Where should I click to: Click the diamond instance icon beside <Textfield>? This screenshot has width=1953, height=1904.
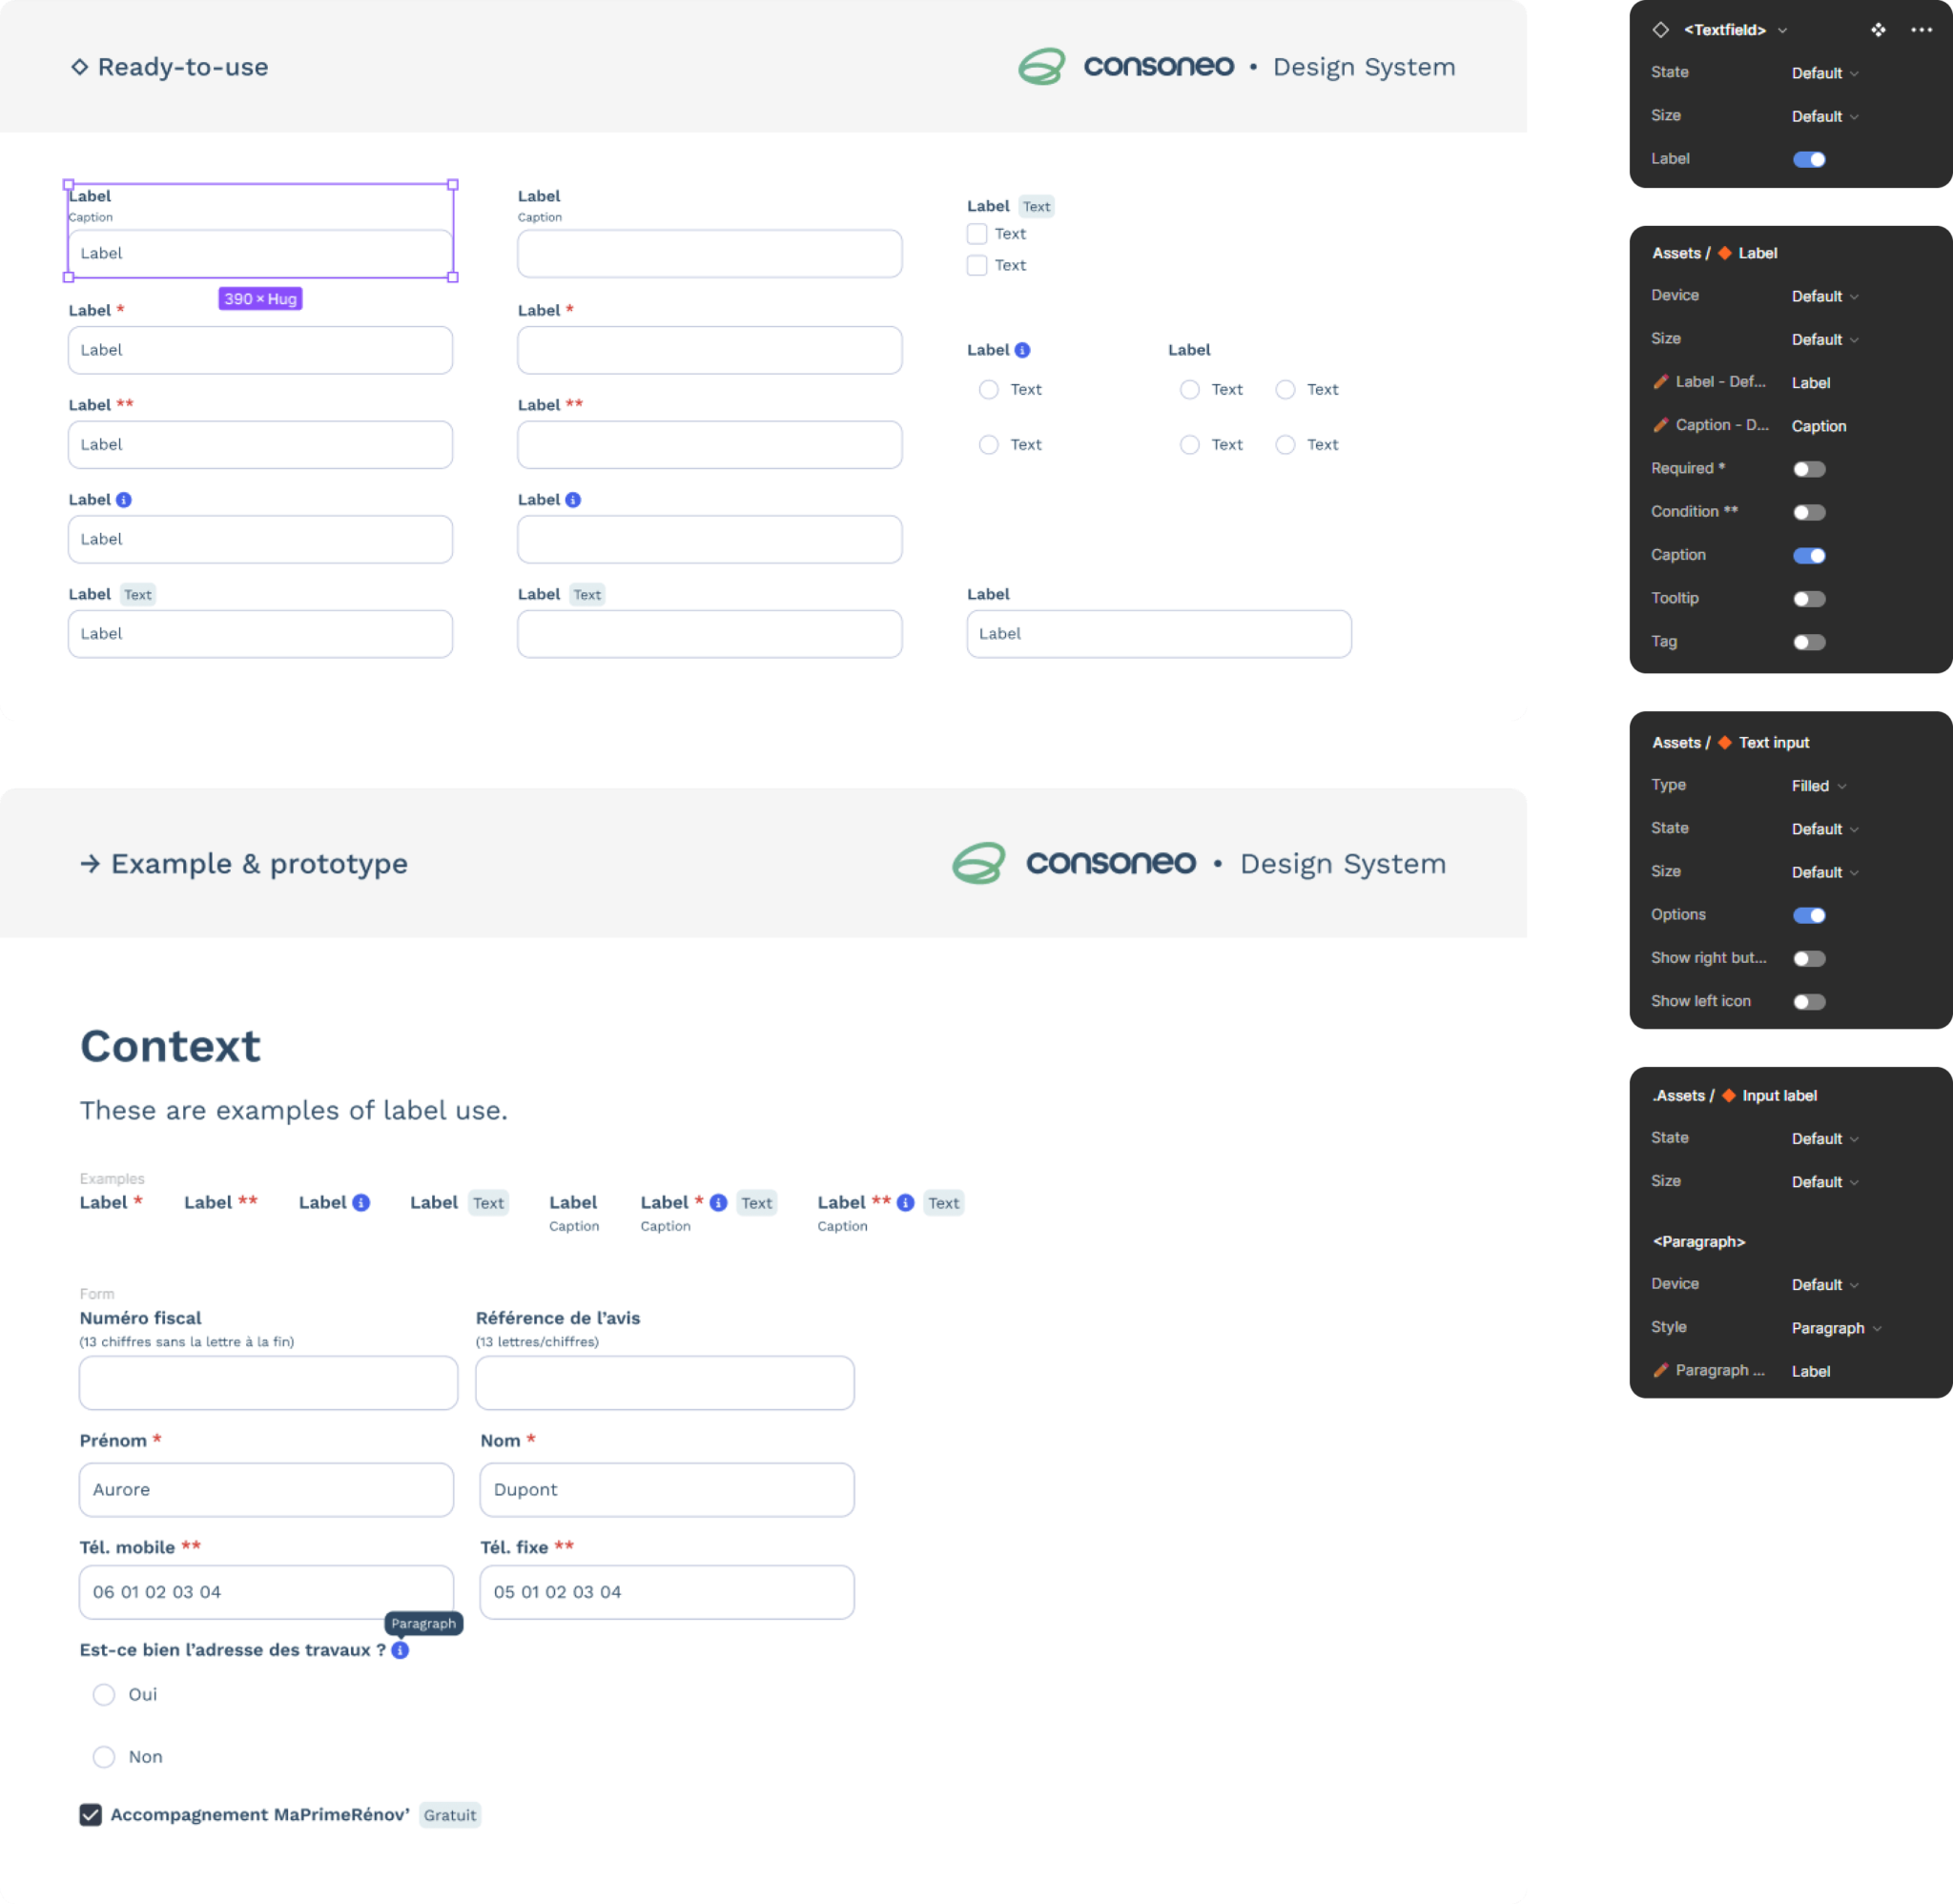click(x=1660, y=30)
